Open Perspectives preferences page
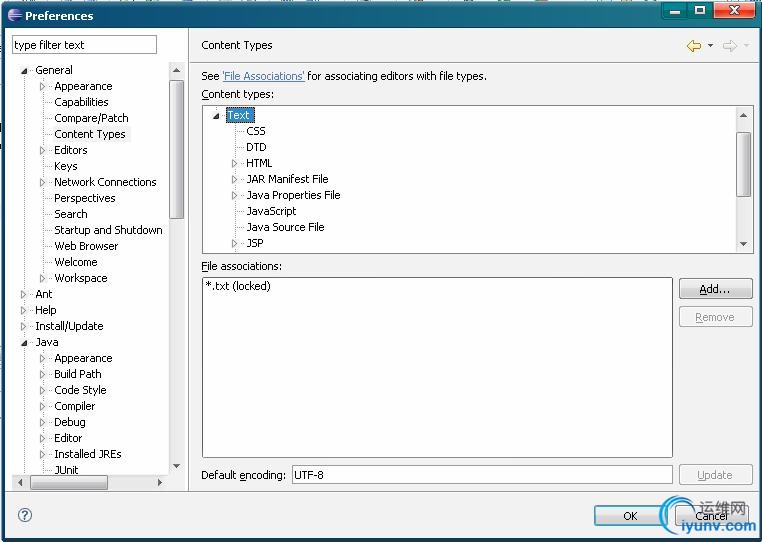Viewport: 762px width, 542px height. [85, 198]
